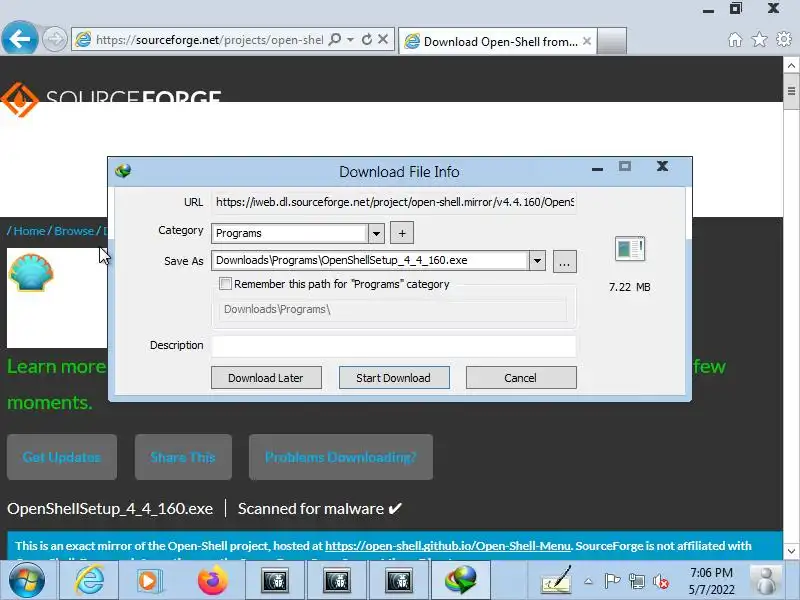Click the search magnifier in address bar
Image resolution: width=800 pixels, height=600 pixels.
click(x=335, y=39)
